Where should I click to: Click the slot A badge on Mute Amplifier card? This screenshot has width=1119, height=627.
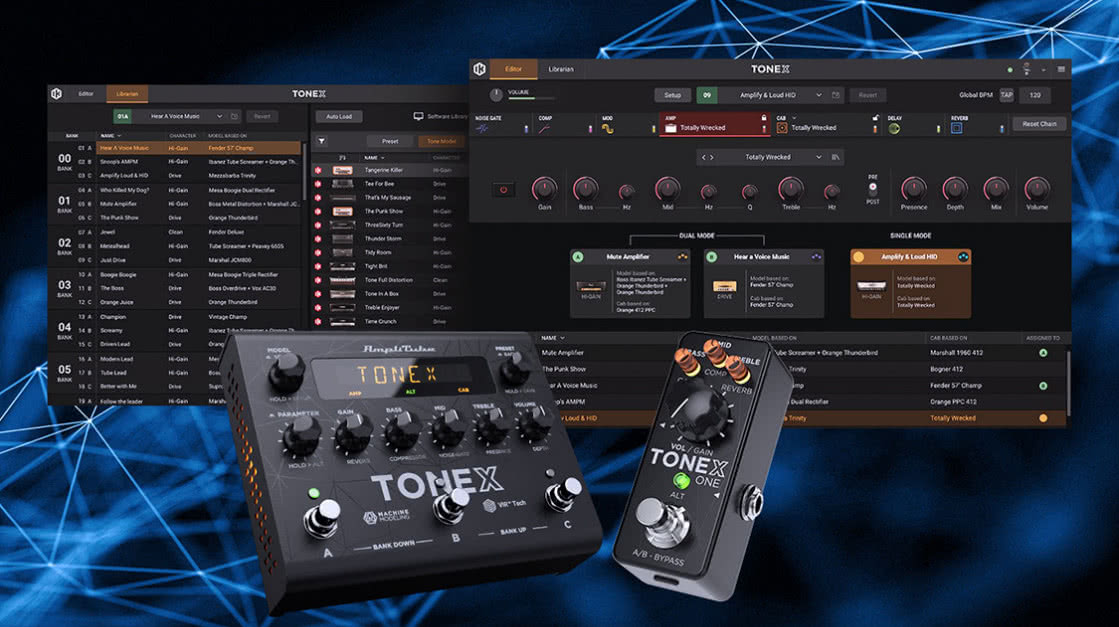coord(578,257)
